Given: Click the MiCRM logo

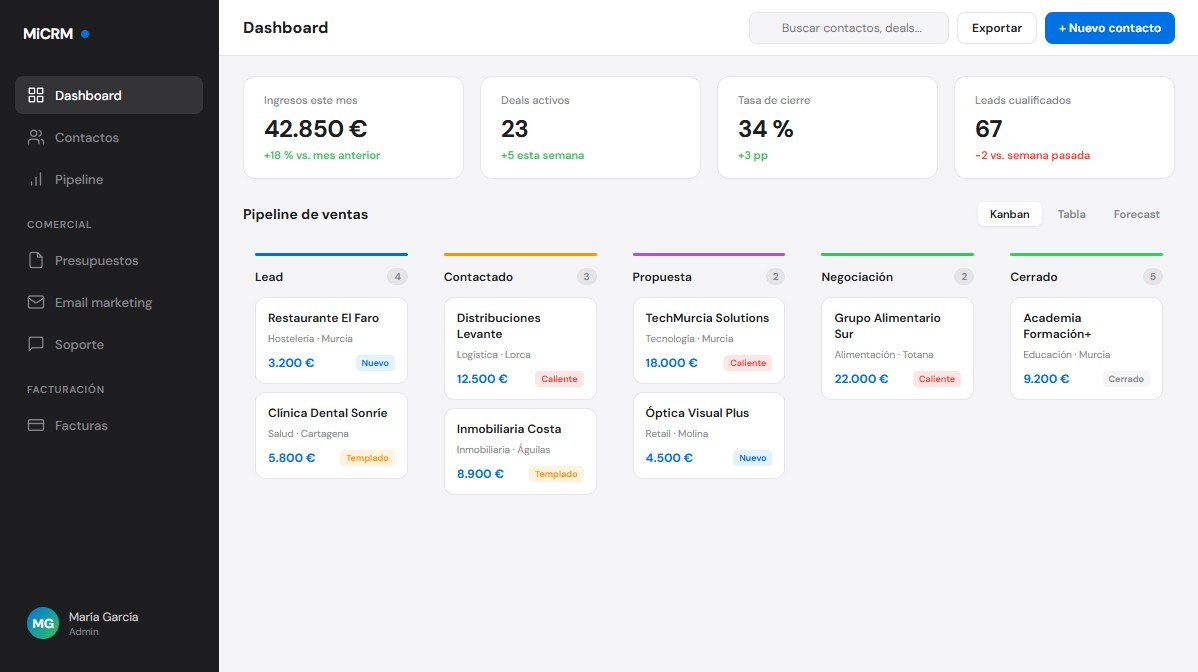Looking at the screenshot, I should click(x=48, y=33).
